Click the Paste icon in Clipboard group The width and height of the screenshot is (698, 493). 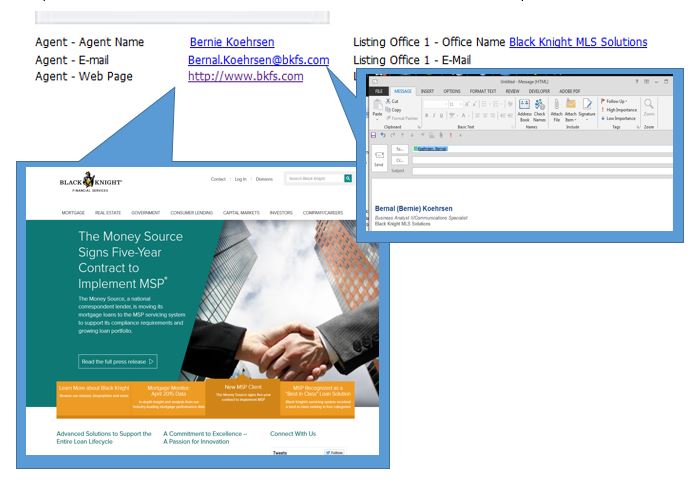pyautogui.click(x=377, y=105)
